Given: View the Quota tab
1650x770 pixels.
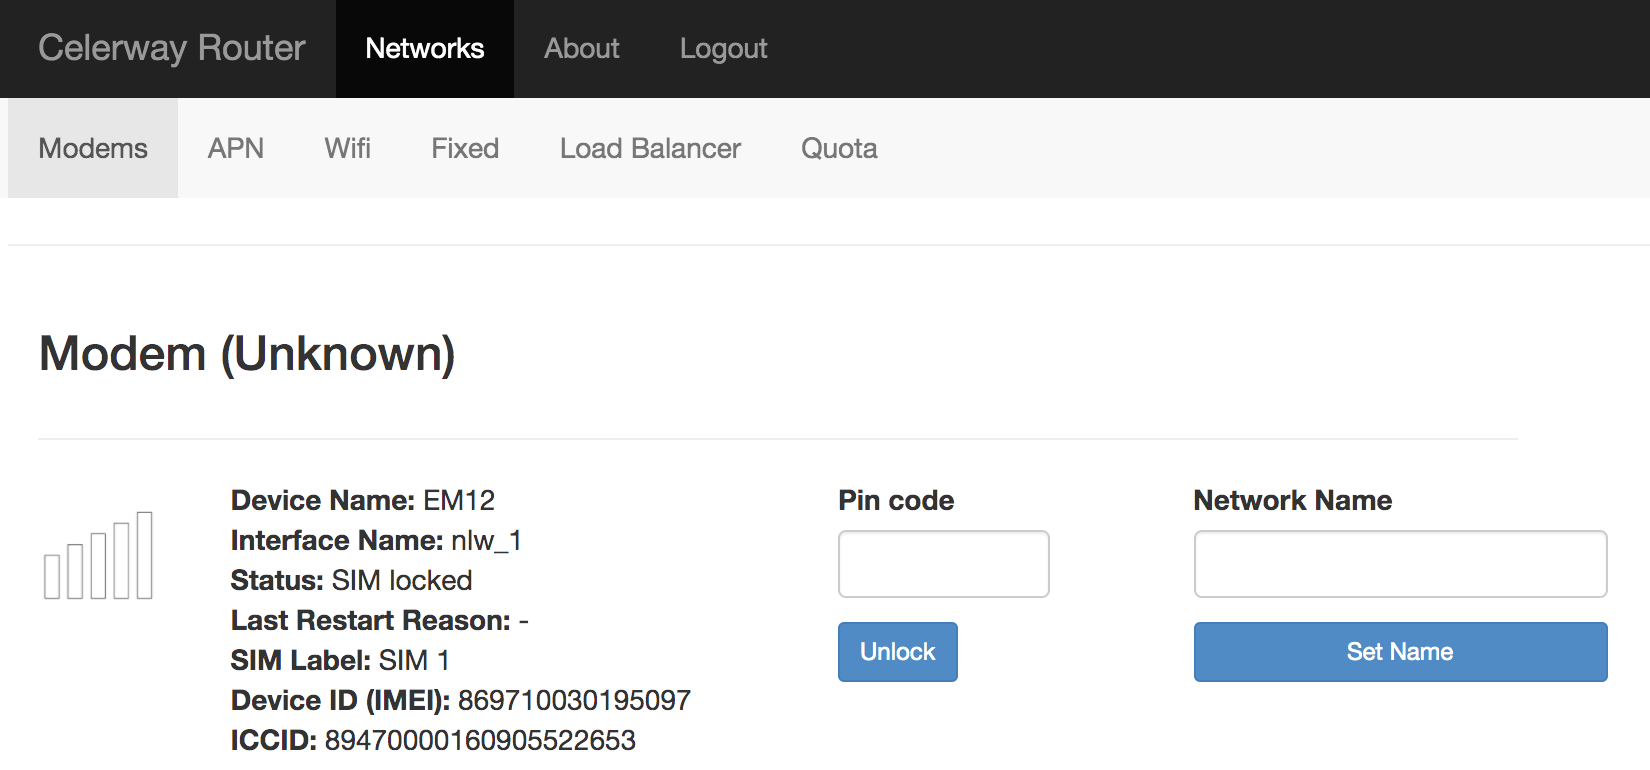Looking at the screenshot, I should click(839, 148).
